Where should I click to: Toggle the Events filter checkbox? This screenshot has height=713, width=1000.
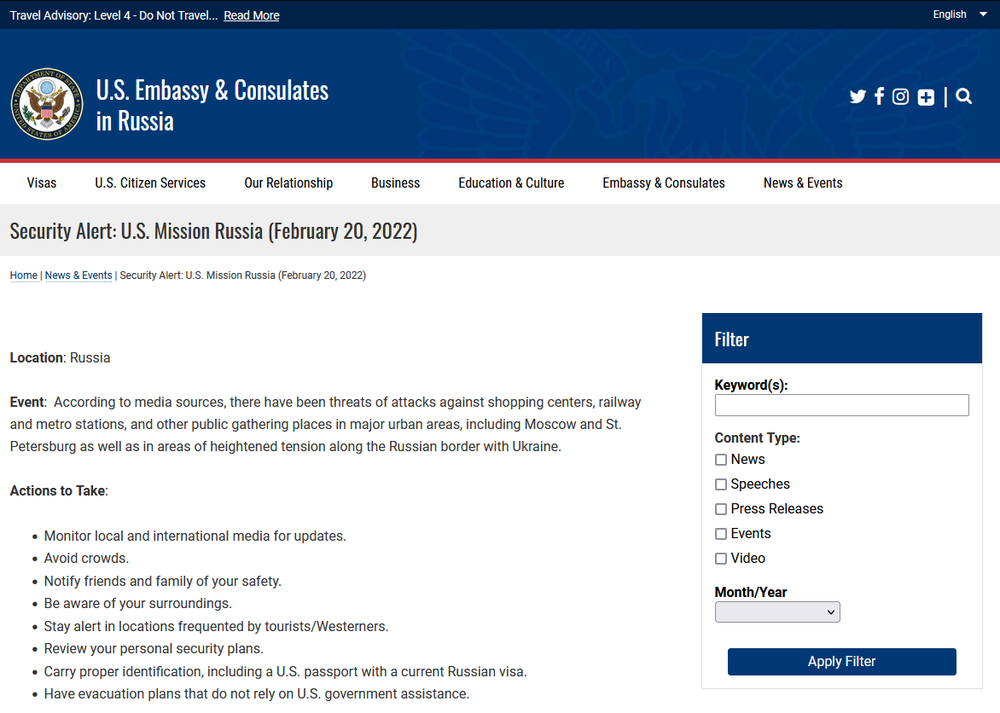pos(721,534)
